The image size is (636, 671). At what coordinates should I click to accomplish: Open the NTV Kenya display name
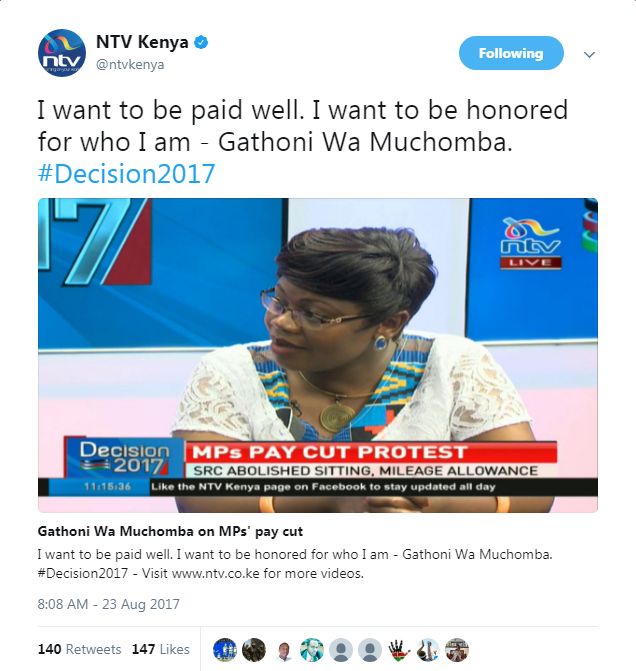point(142,42)
